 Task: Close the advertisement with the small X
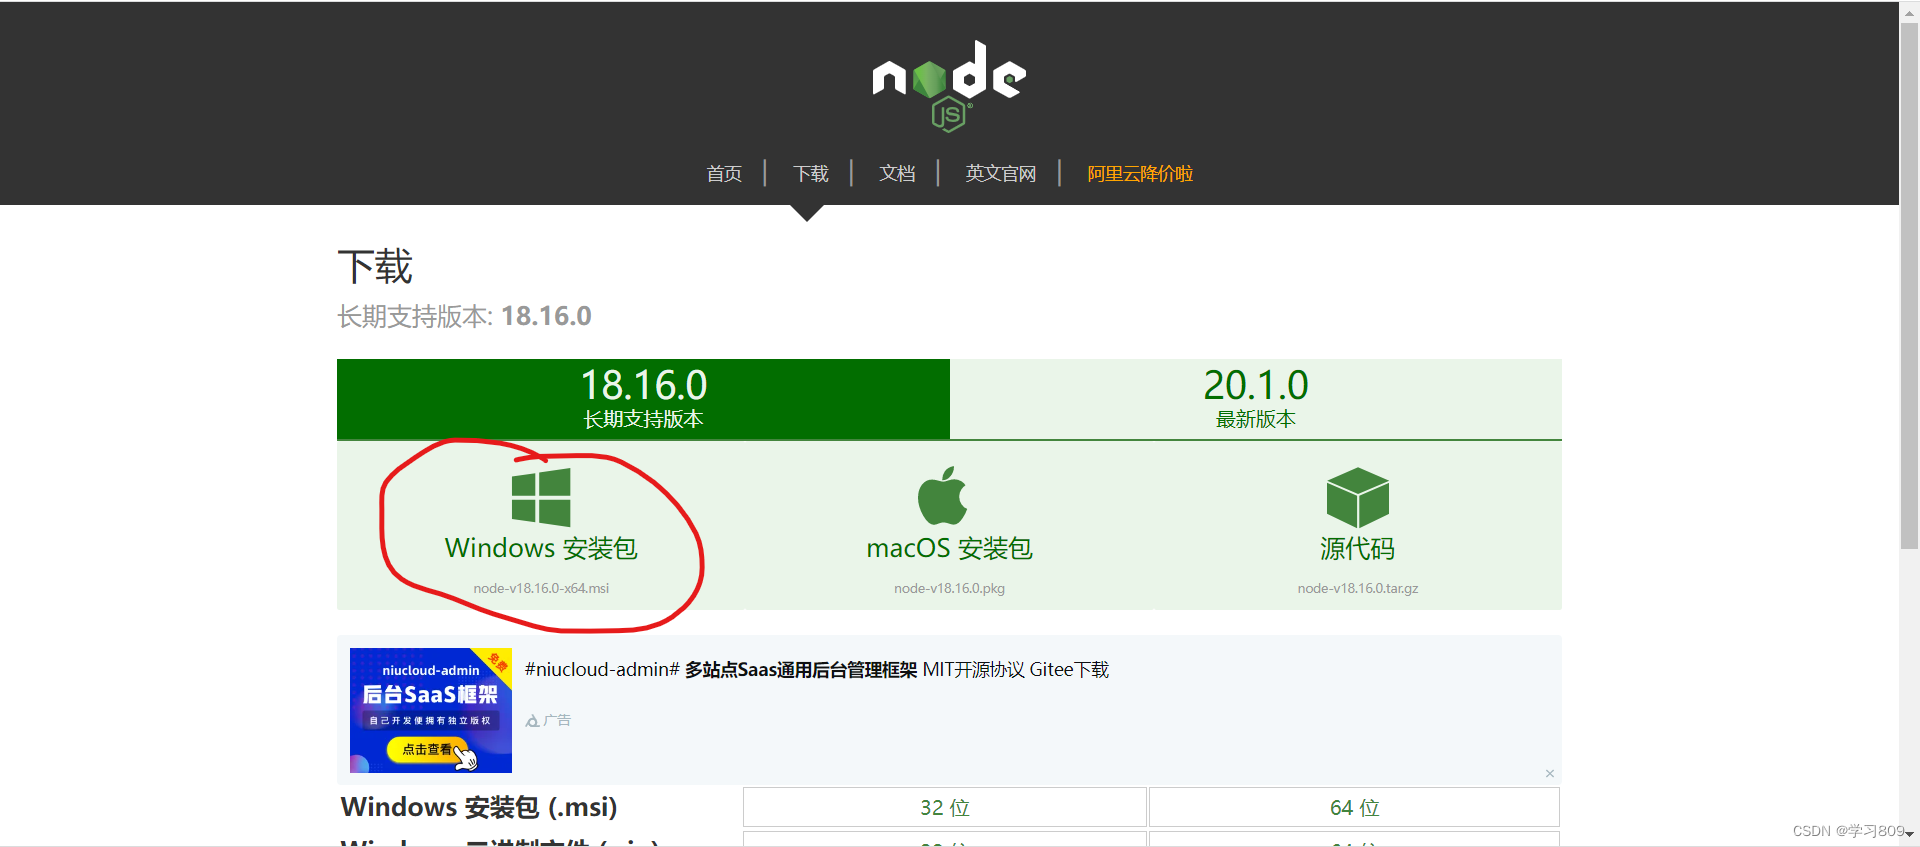coord(1549,773)
